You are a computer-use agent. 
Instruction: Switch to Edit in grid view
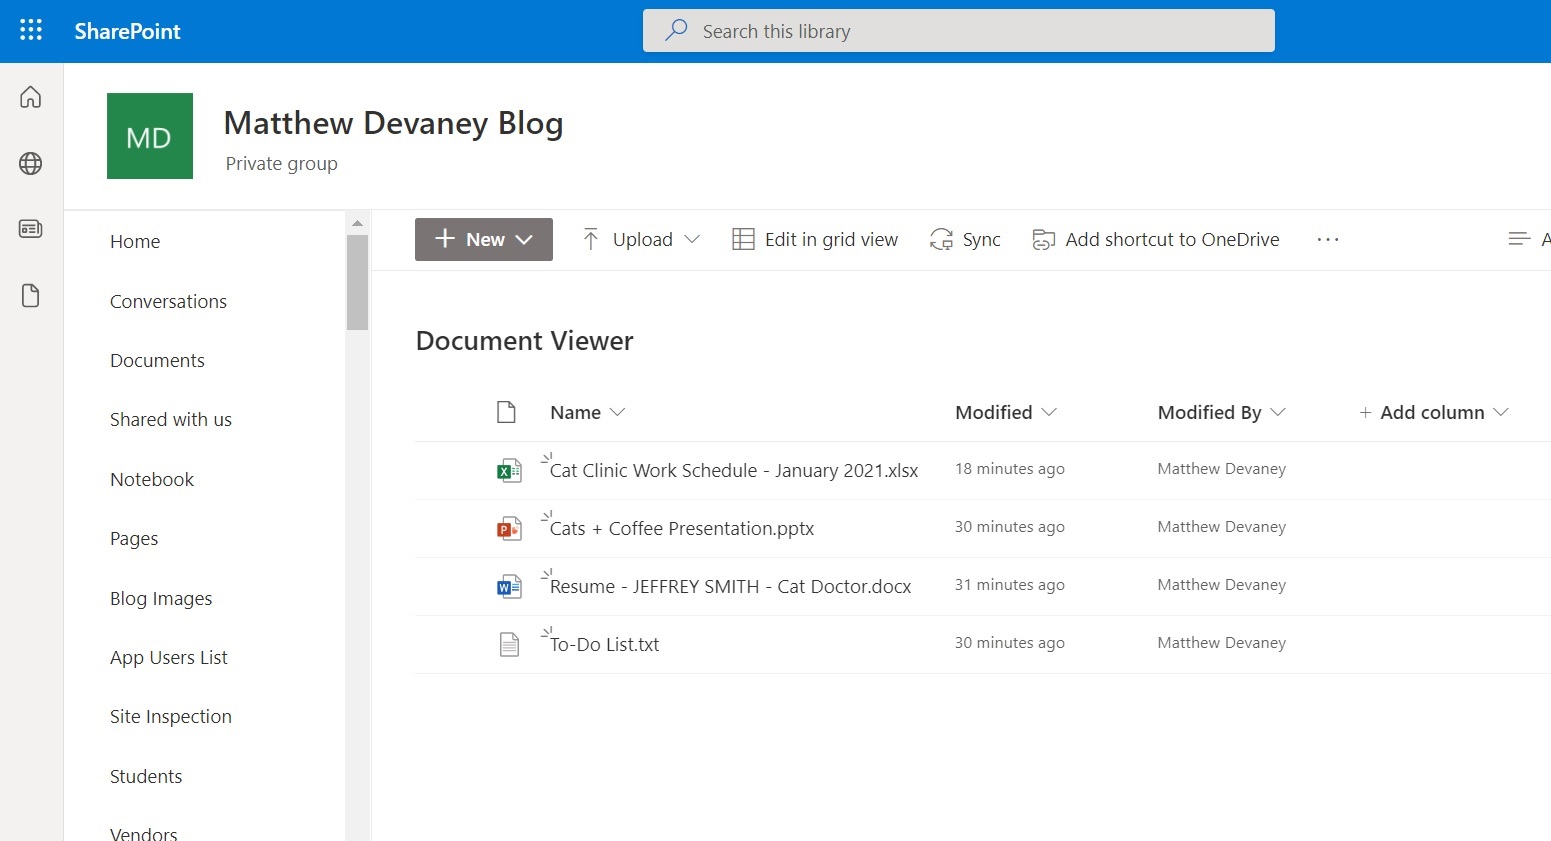pyautogui.click(x=815, y=239)
